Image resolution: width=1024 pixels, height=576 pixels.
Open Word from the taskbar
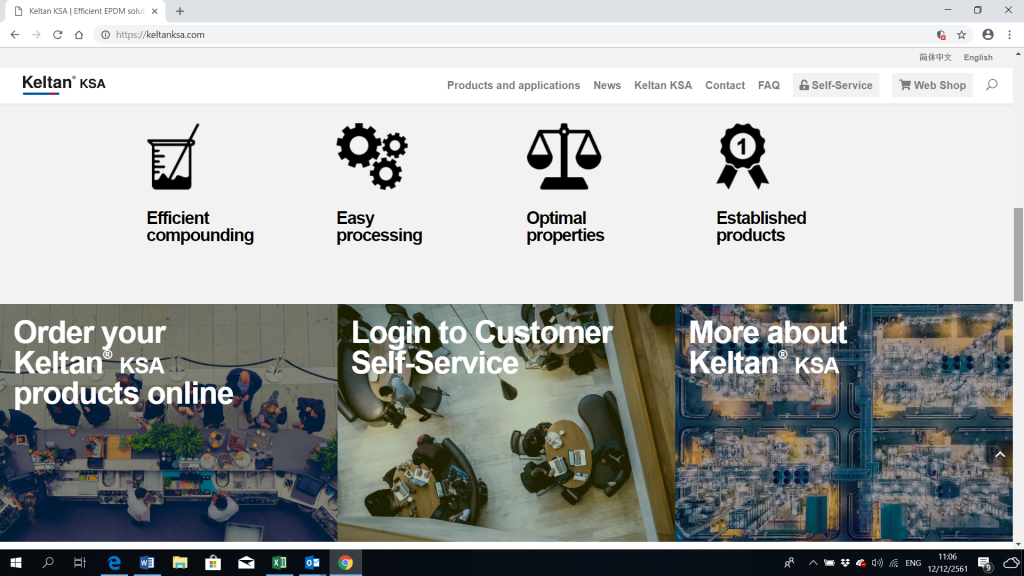click(147, 562)
